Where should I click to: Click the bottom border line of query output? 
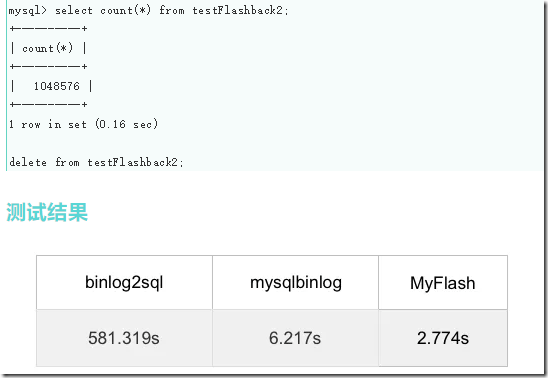(x=49, y=104)
